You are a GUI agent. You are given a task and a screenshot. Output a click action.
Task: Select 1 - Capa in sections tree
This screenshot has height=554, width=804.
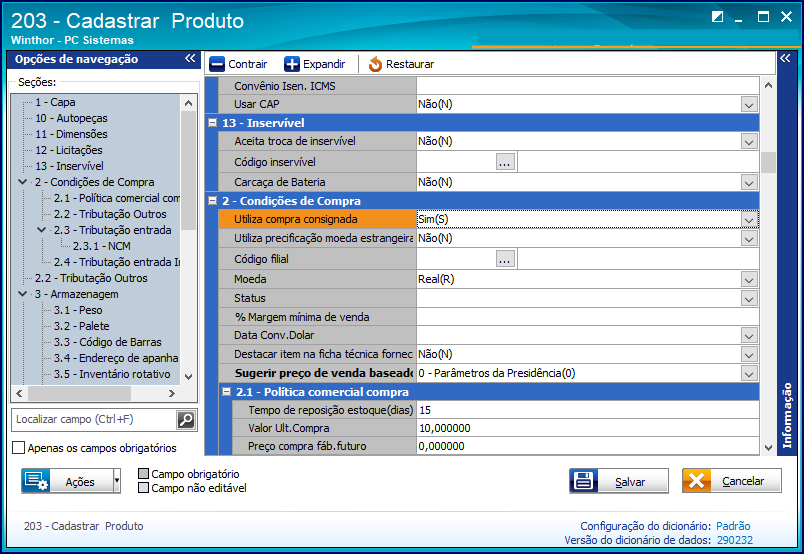(x=55, y=102)
